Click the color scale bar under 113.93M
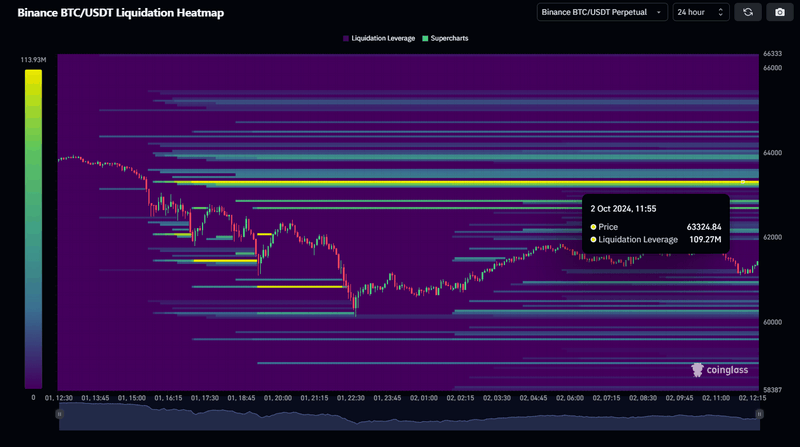 click(x=33, y=229)
